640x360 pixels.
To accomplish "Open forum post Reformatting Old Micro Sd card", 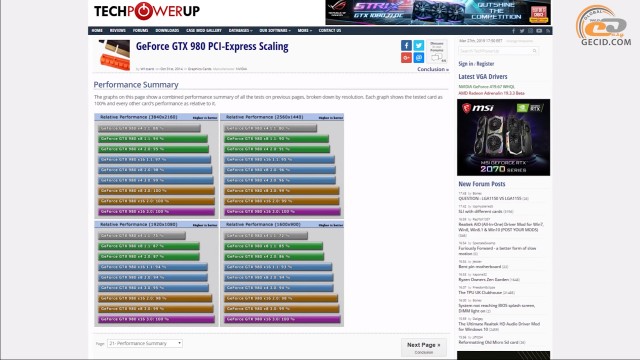I will coord(489,342).
